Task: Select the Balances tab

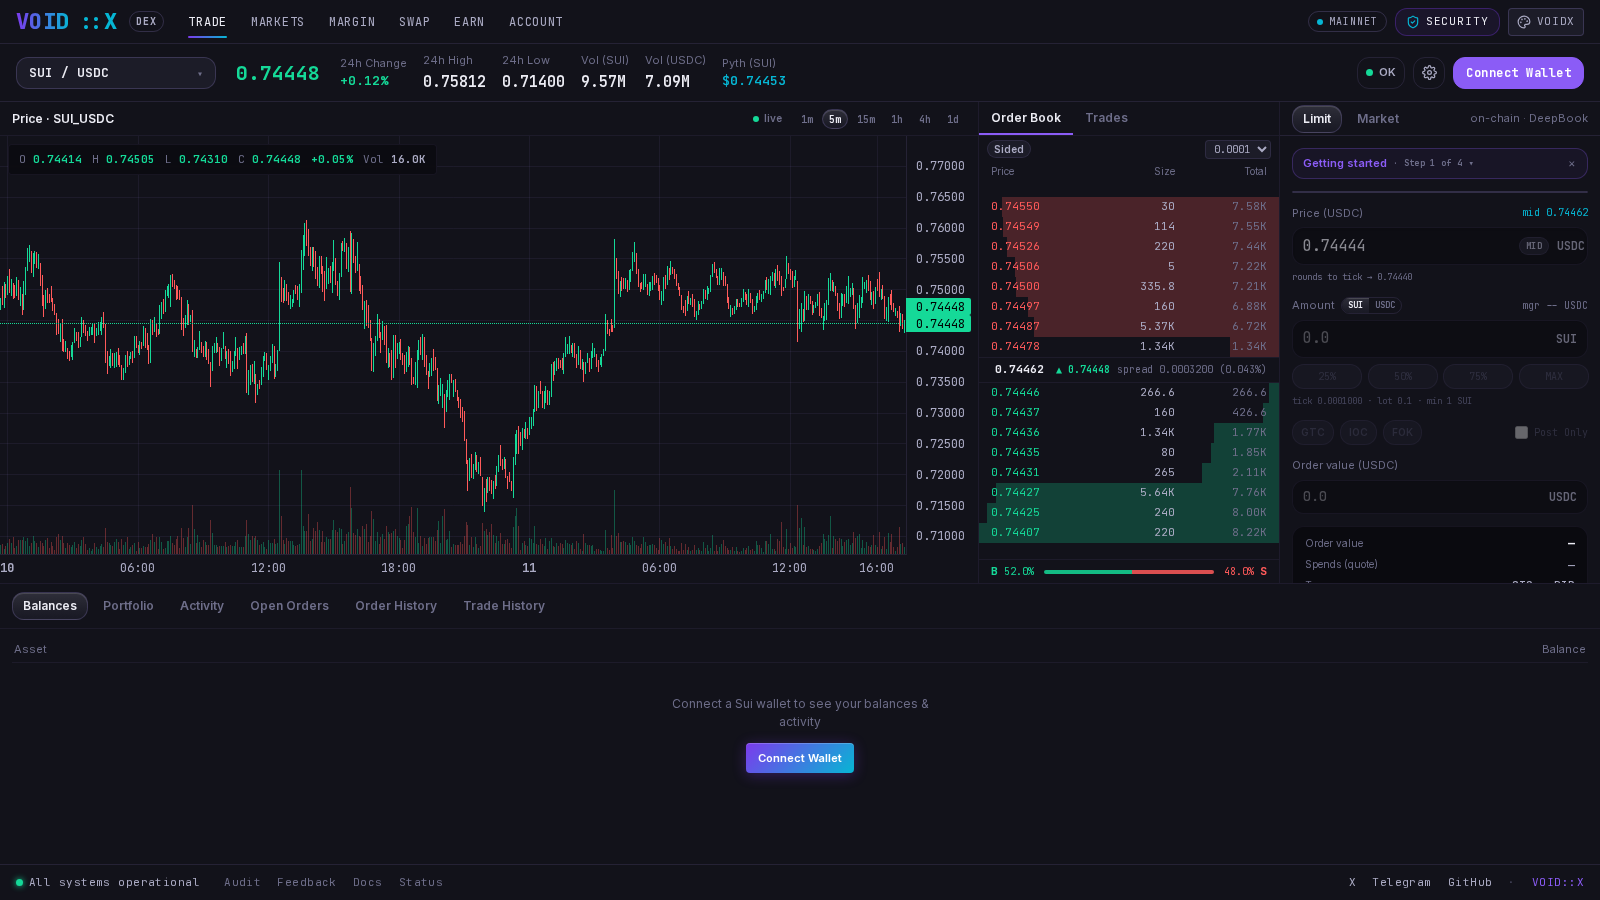Action: 50,606
